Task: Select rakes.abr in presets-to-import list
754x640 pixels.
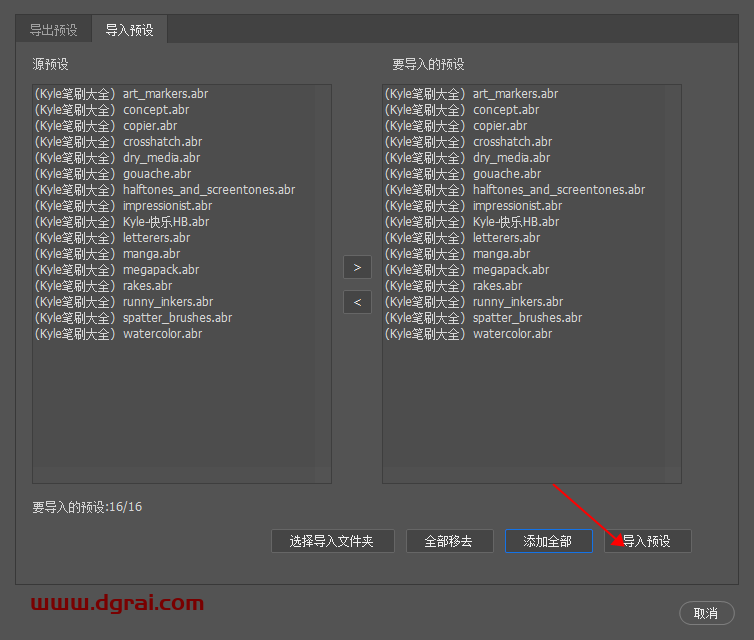Action: 453,286
